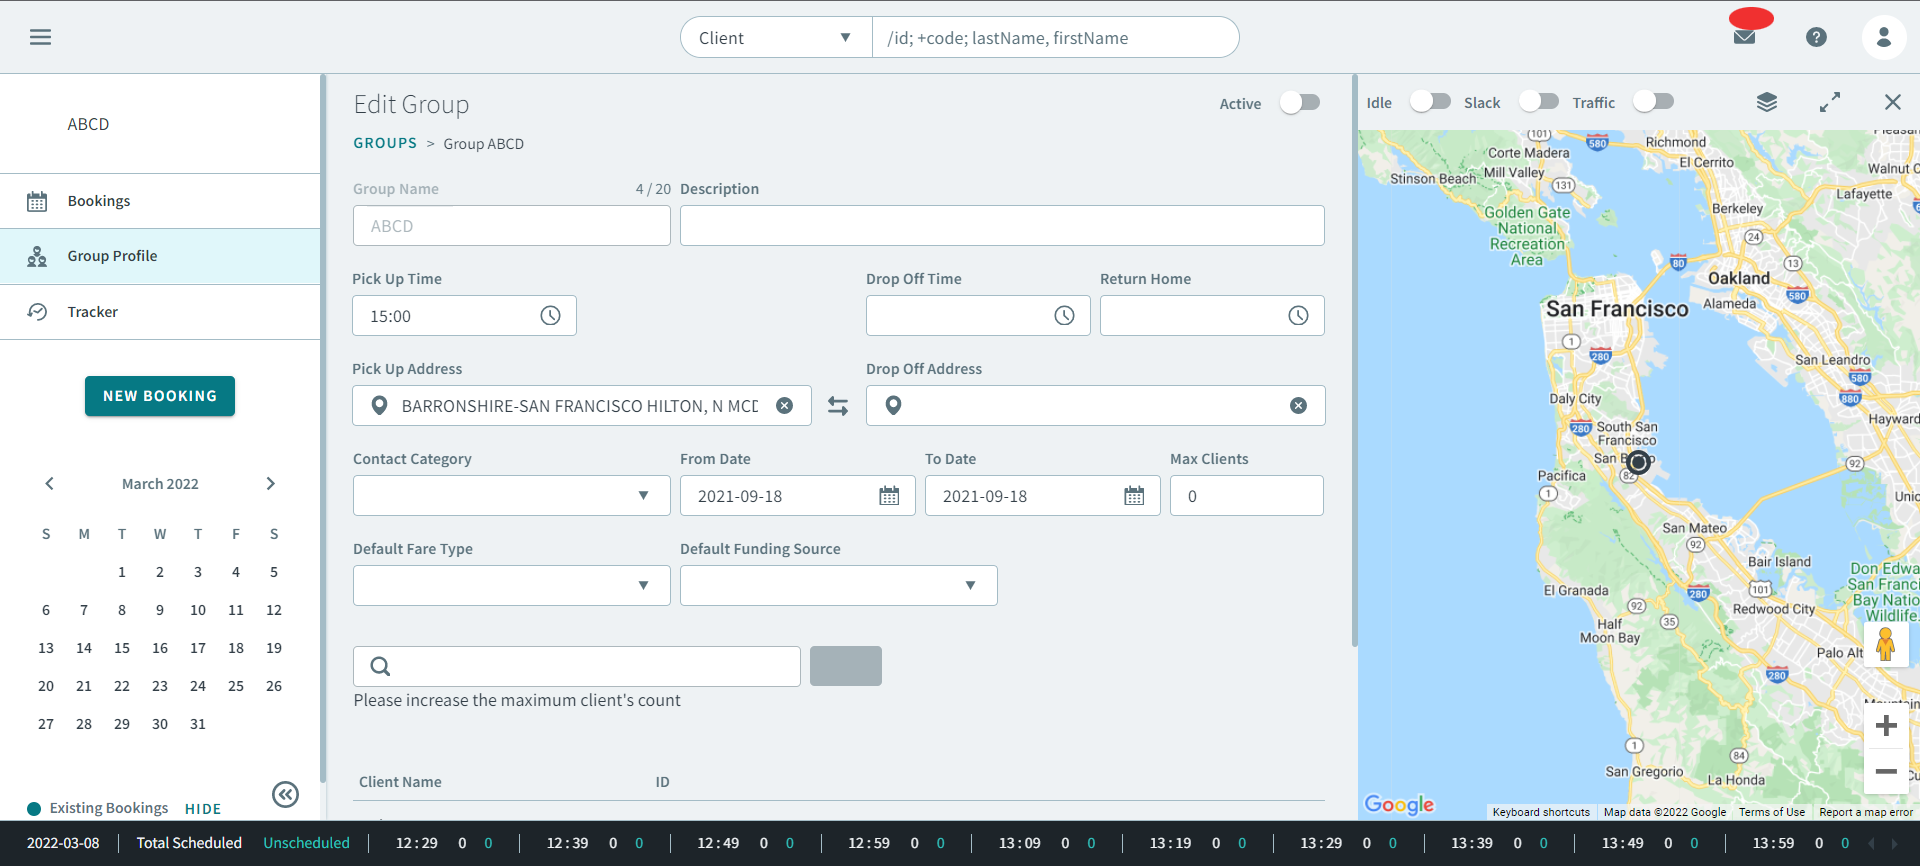
Task: Collapse the left sidebar panel
Action: click(x=285, y=794)
